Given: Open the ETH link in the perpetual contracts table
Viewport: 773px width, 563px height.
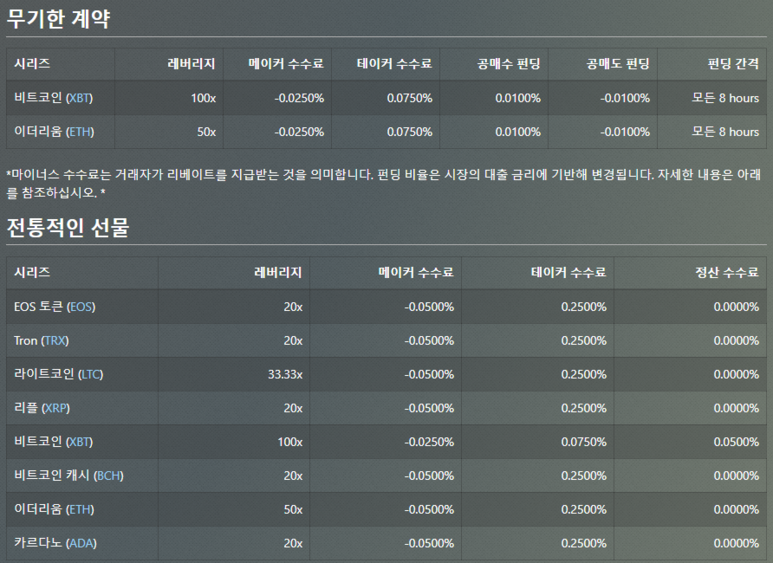Looking at the screenshot, I should point(80,132).
